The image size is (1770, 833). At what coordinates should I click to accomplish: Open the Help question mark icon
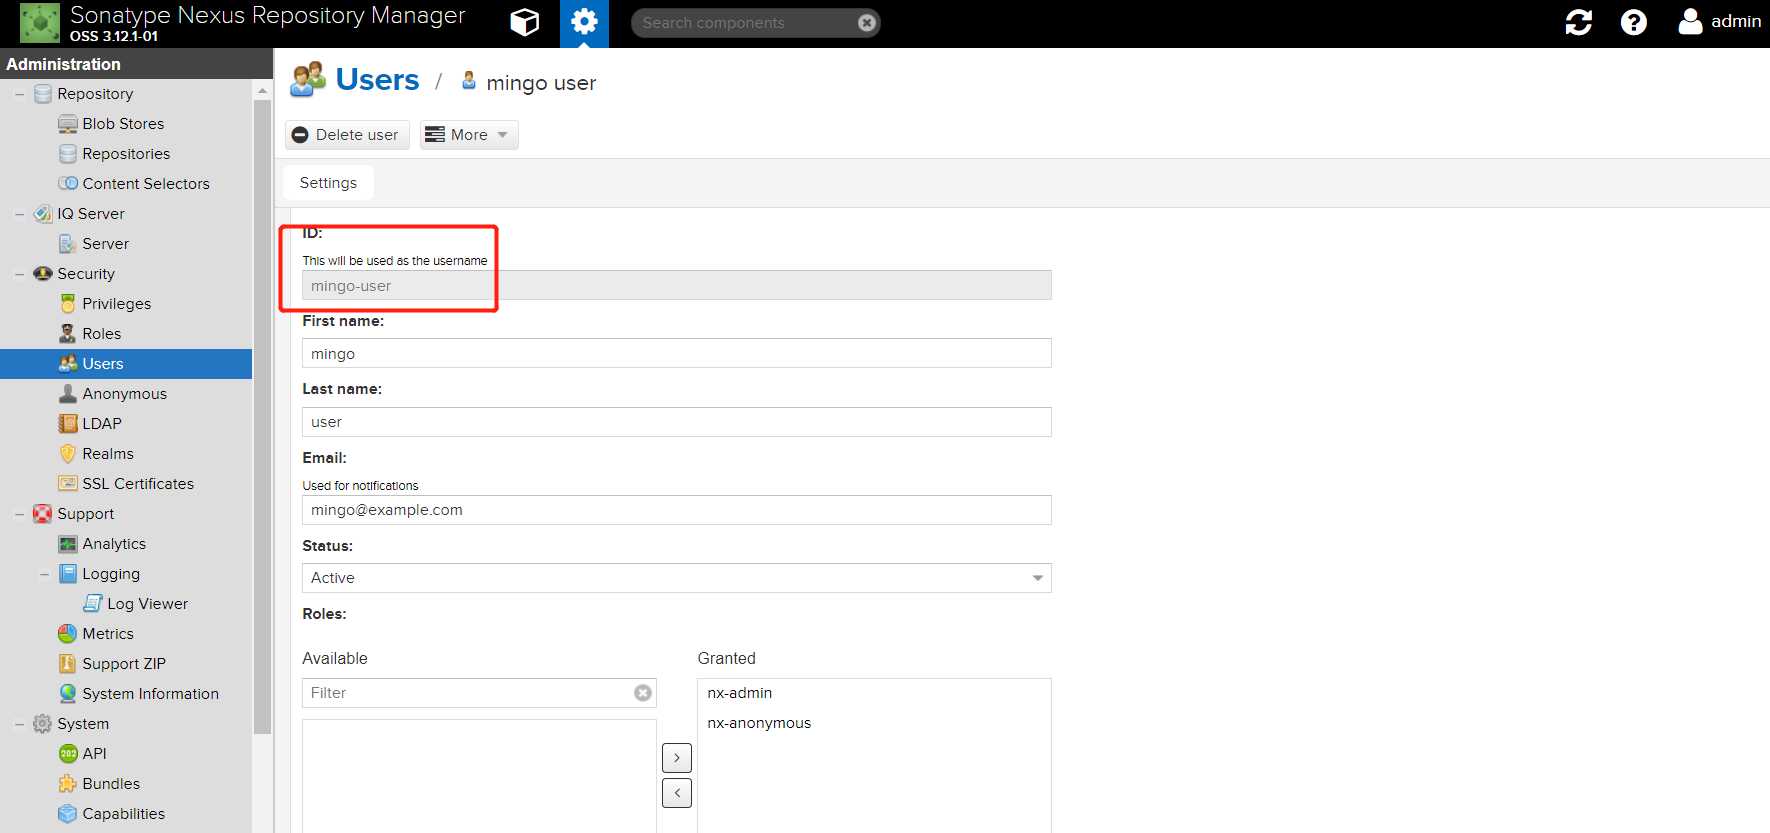click(1633, 22)
